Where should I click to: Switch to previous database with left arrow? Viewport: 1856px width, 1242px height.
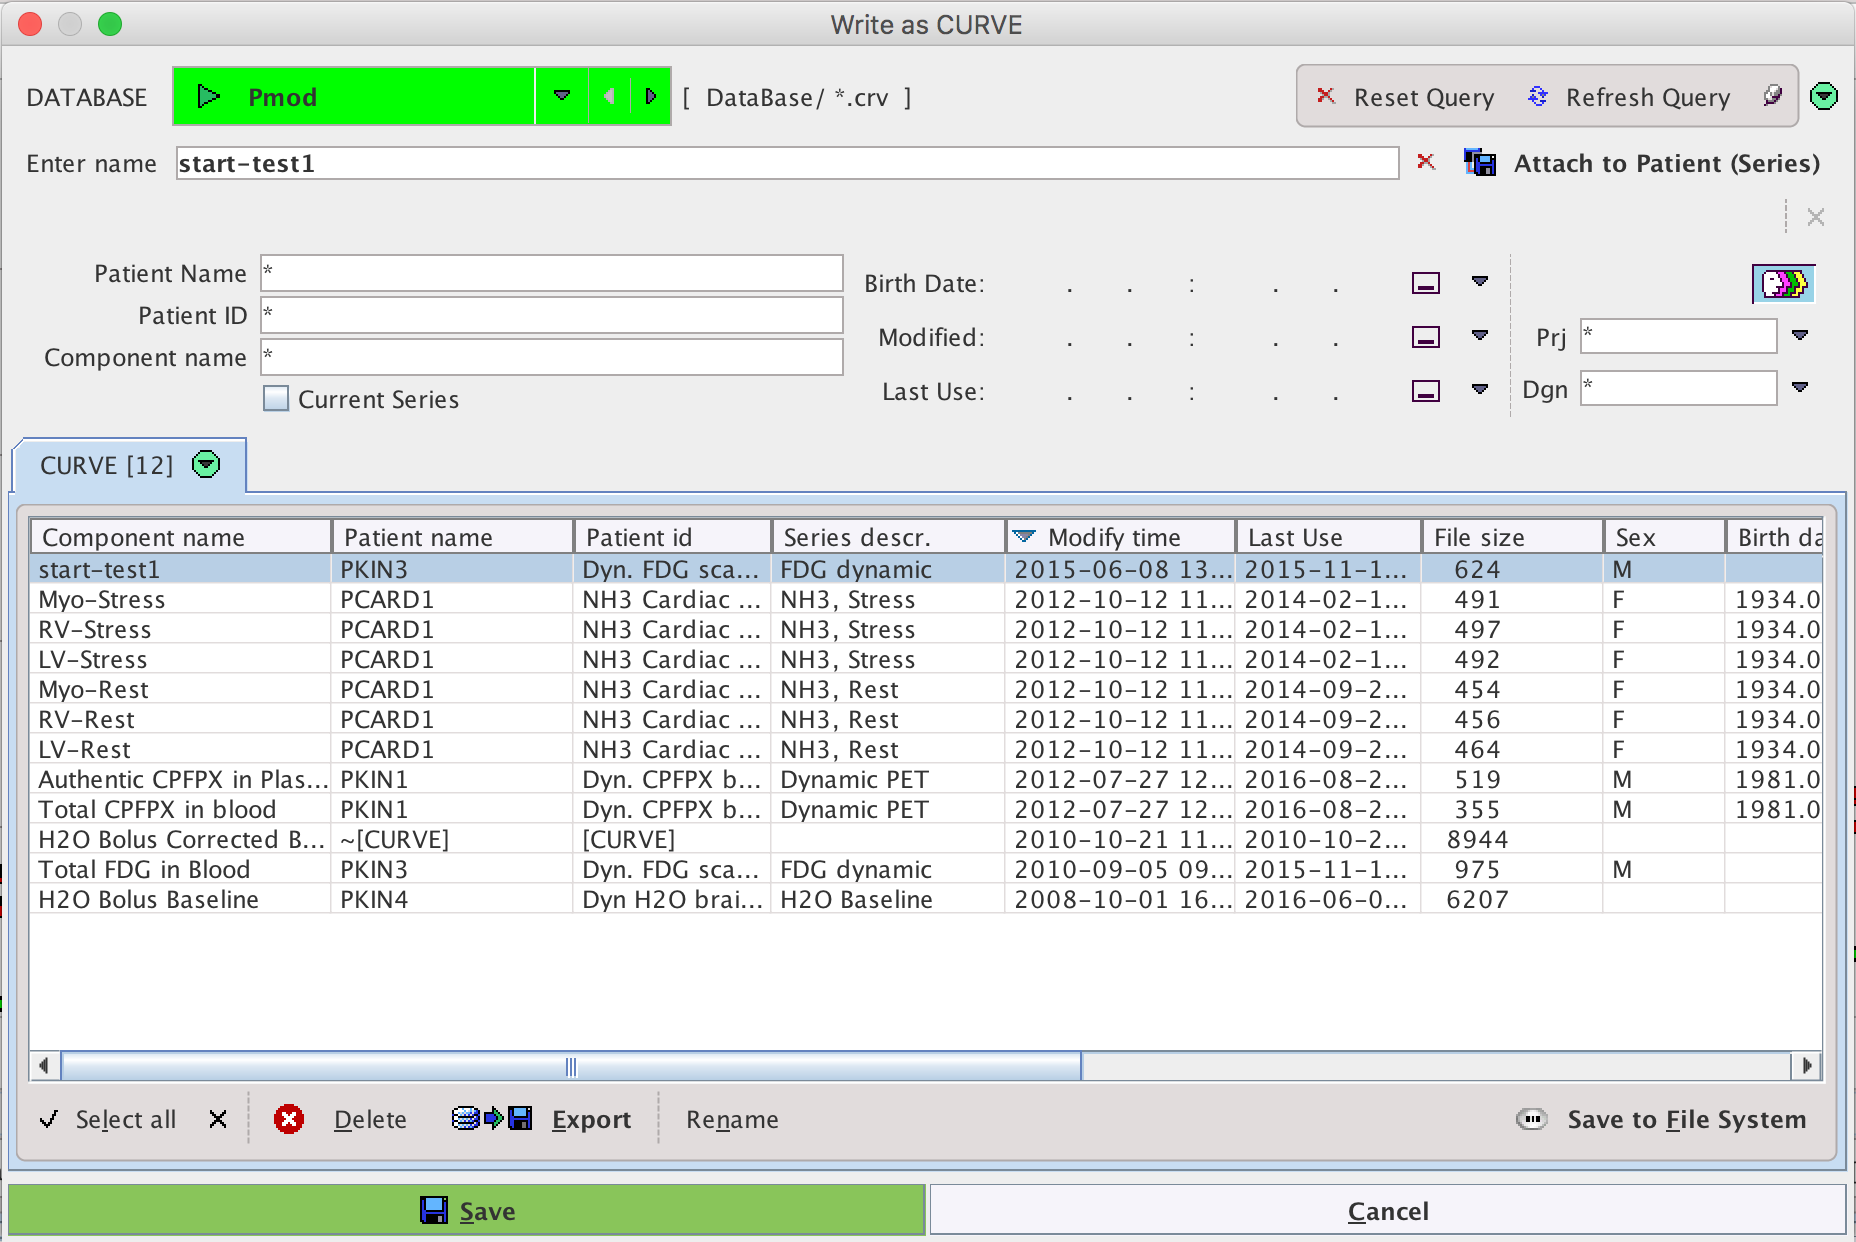click(x=609, y=96)
